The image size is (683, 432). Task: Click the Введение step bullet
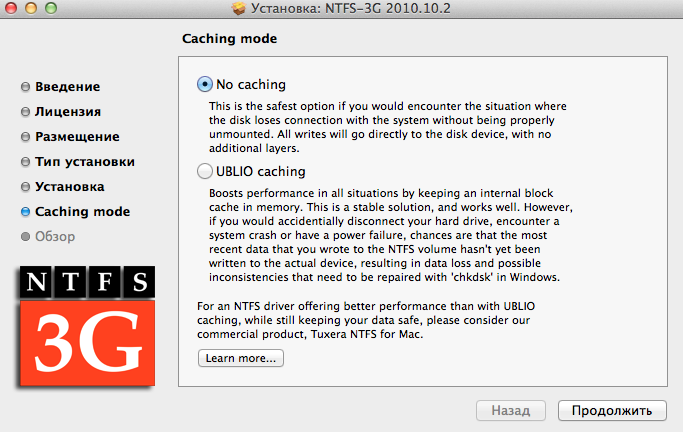coord(25,87)
